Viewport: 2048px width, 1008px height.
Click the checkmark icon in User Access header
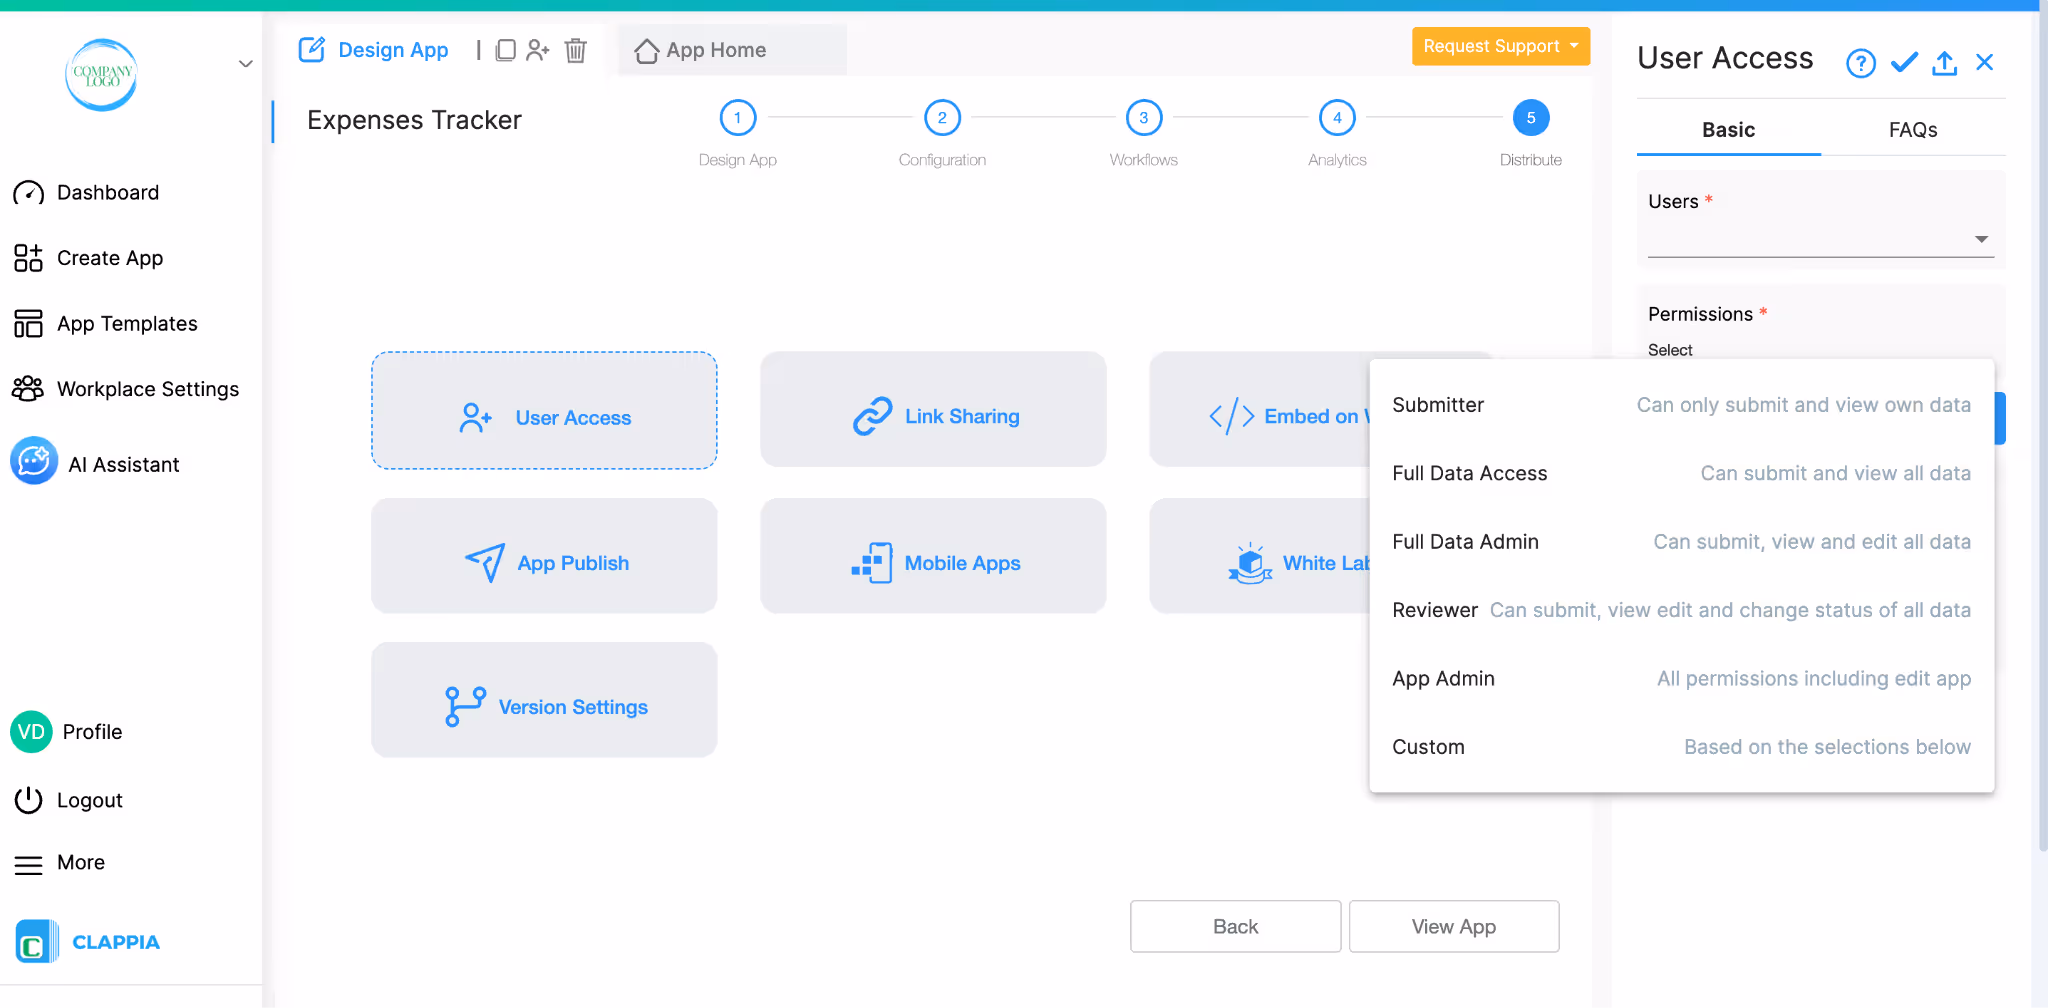tap(1904, 61)
